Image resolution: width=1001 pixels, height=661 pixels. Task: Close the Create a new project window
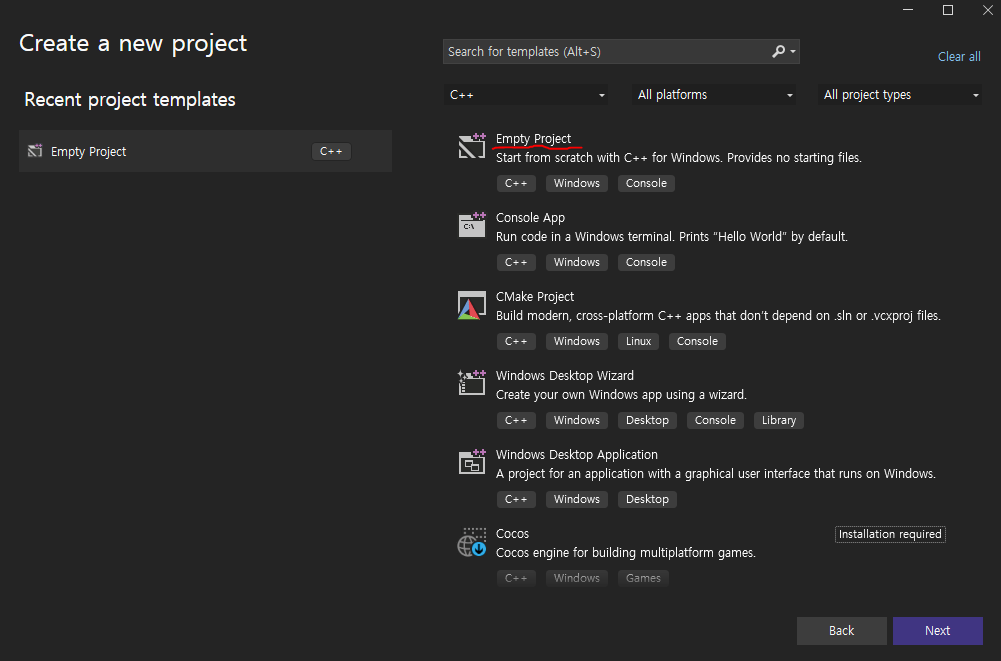[988, 10]
